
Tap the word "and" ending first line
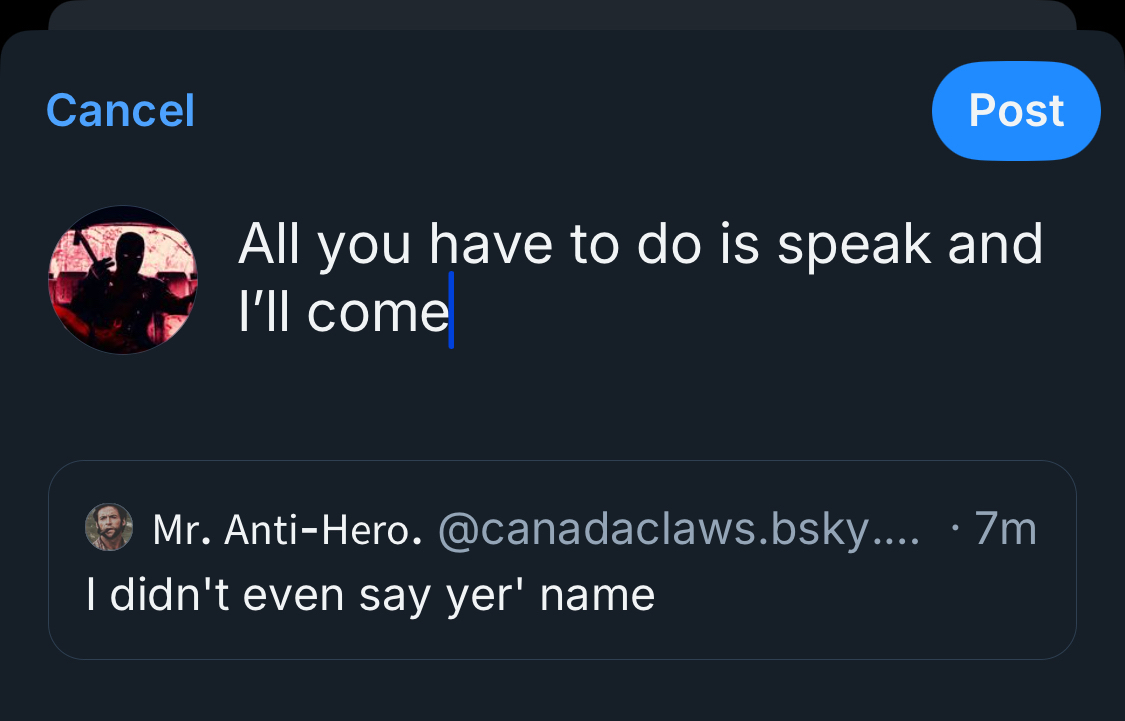point(995,245)
